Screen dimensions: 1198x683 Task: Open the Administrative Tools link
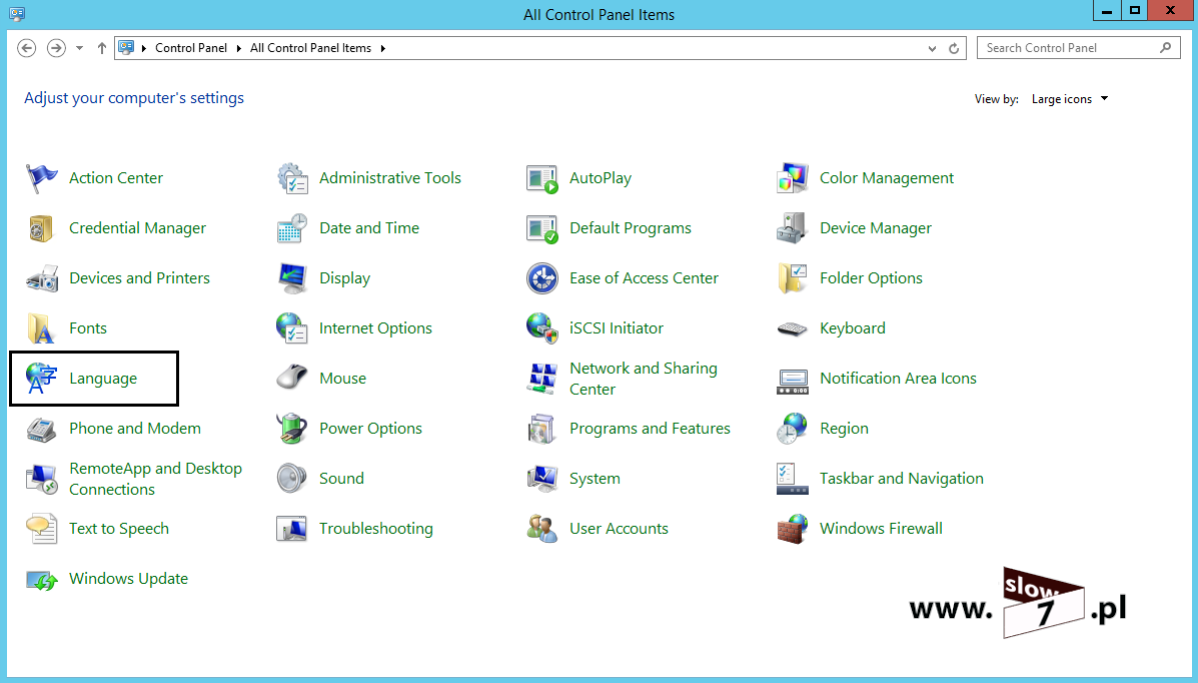pos(390,179)
